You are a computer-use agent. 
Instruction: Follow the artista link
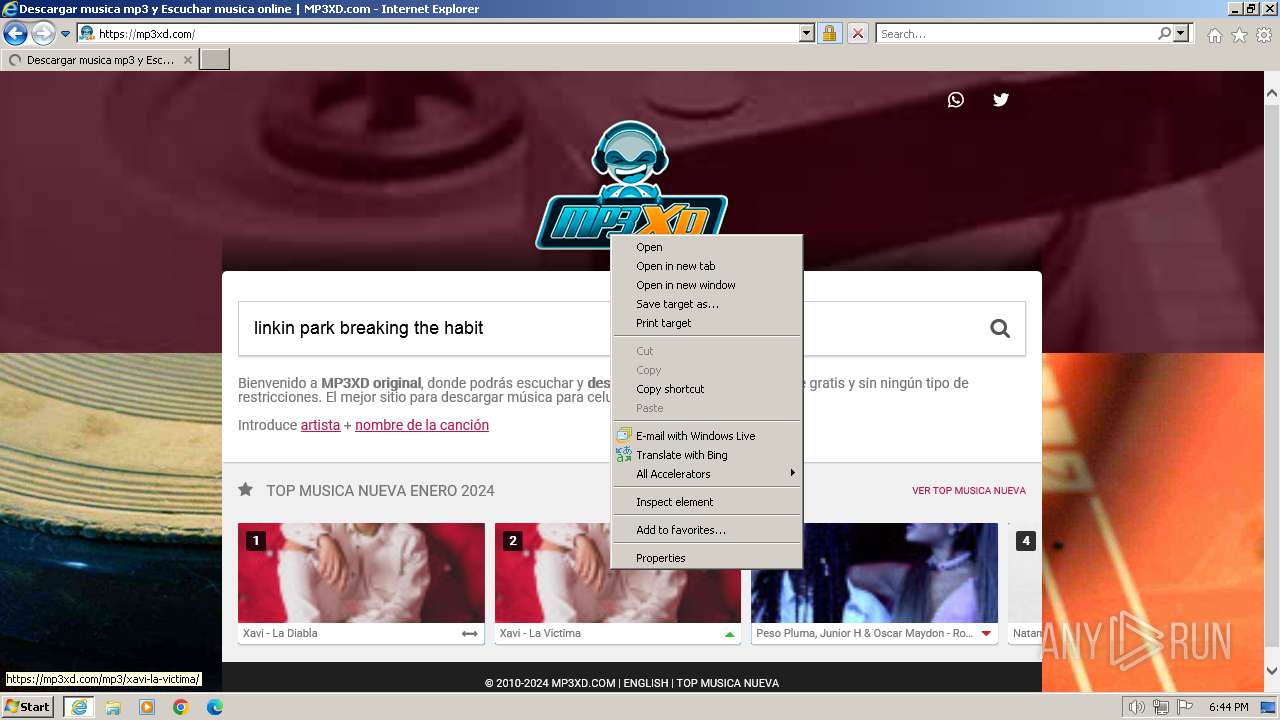coord(320,425)
